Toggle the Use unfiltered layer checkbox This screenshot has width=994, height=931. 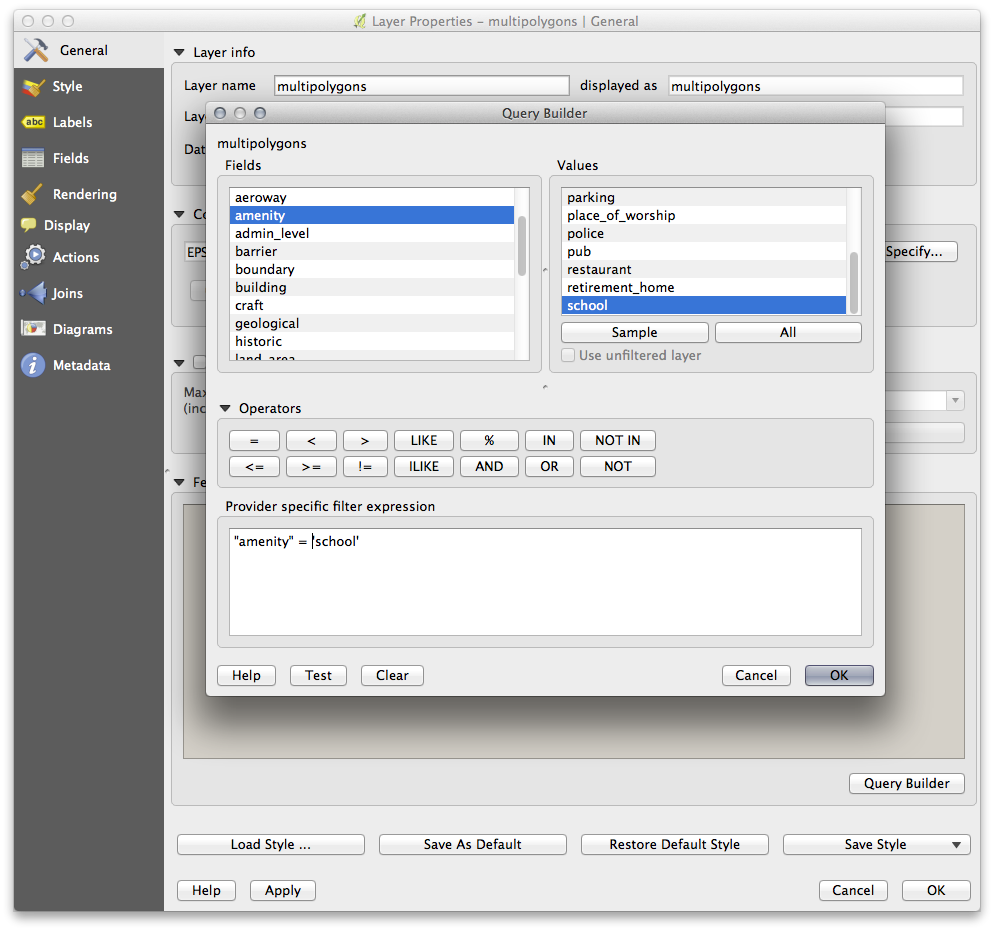pyautogui.click(x=568, y=355)
